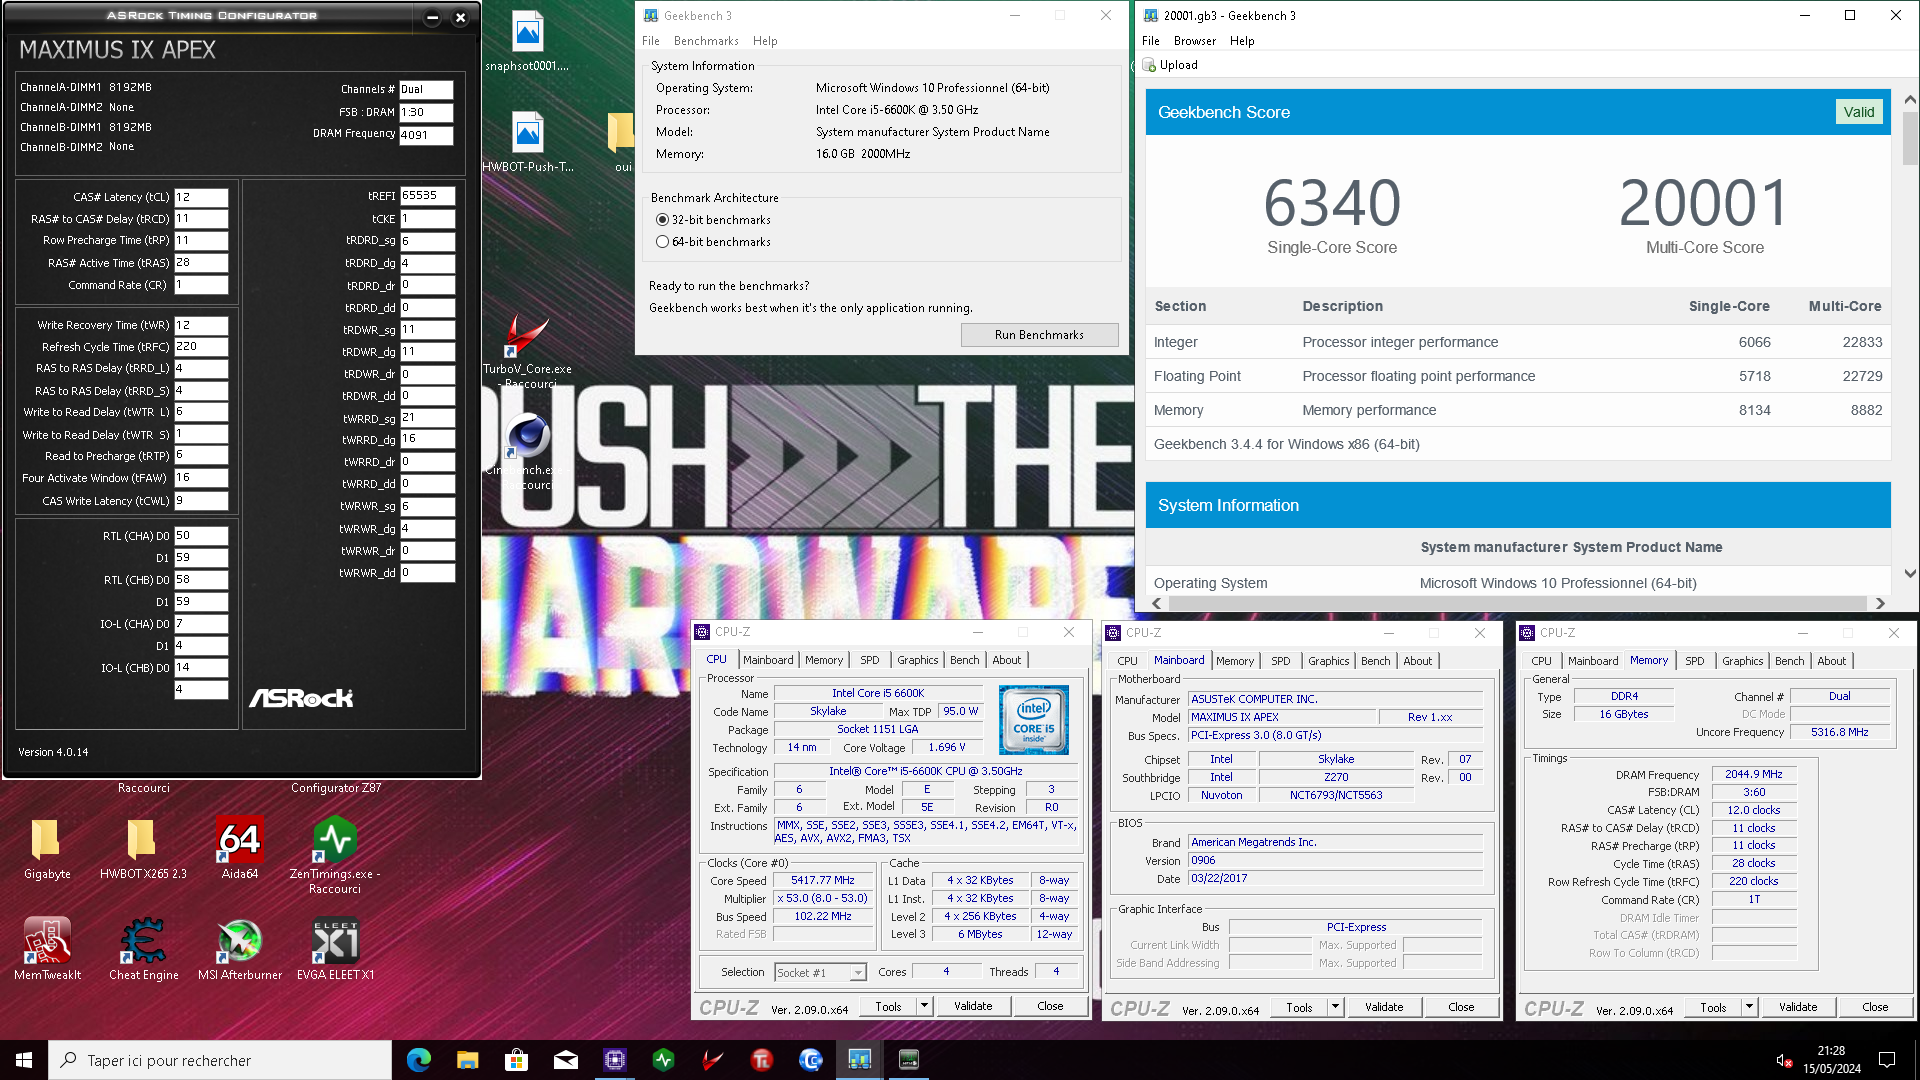Viewport: 1920px width, 1080px height.
Task: Open the HWBOT X265 2.3 folder
Action: point(143,849)
